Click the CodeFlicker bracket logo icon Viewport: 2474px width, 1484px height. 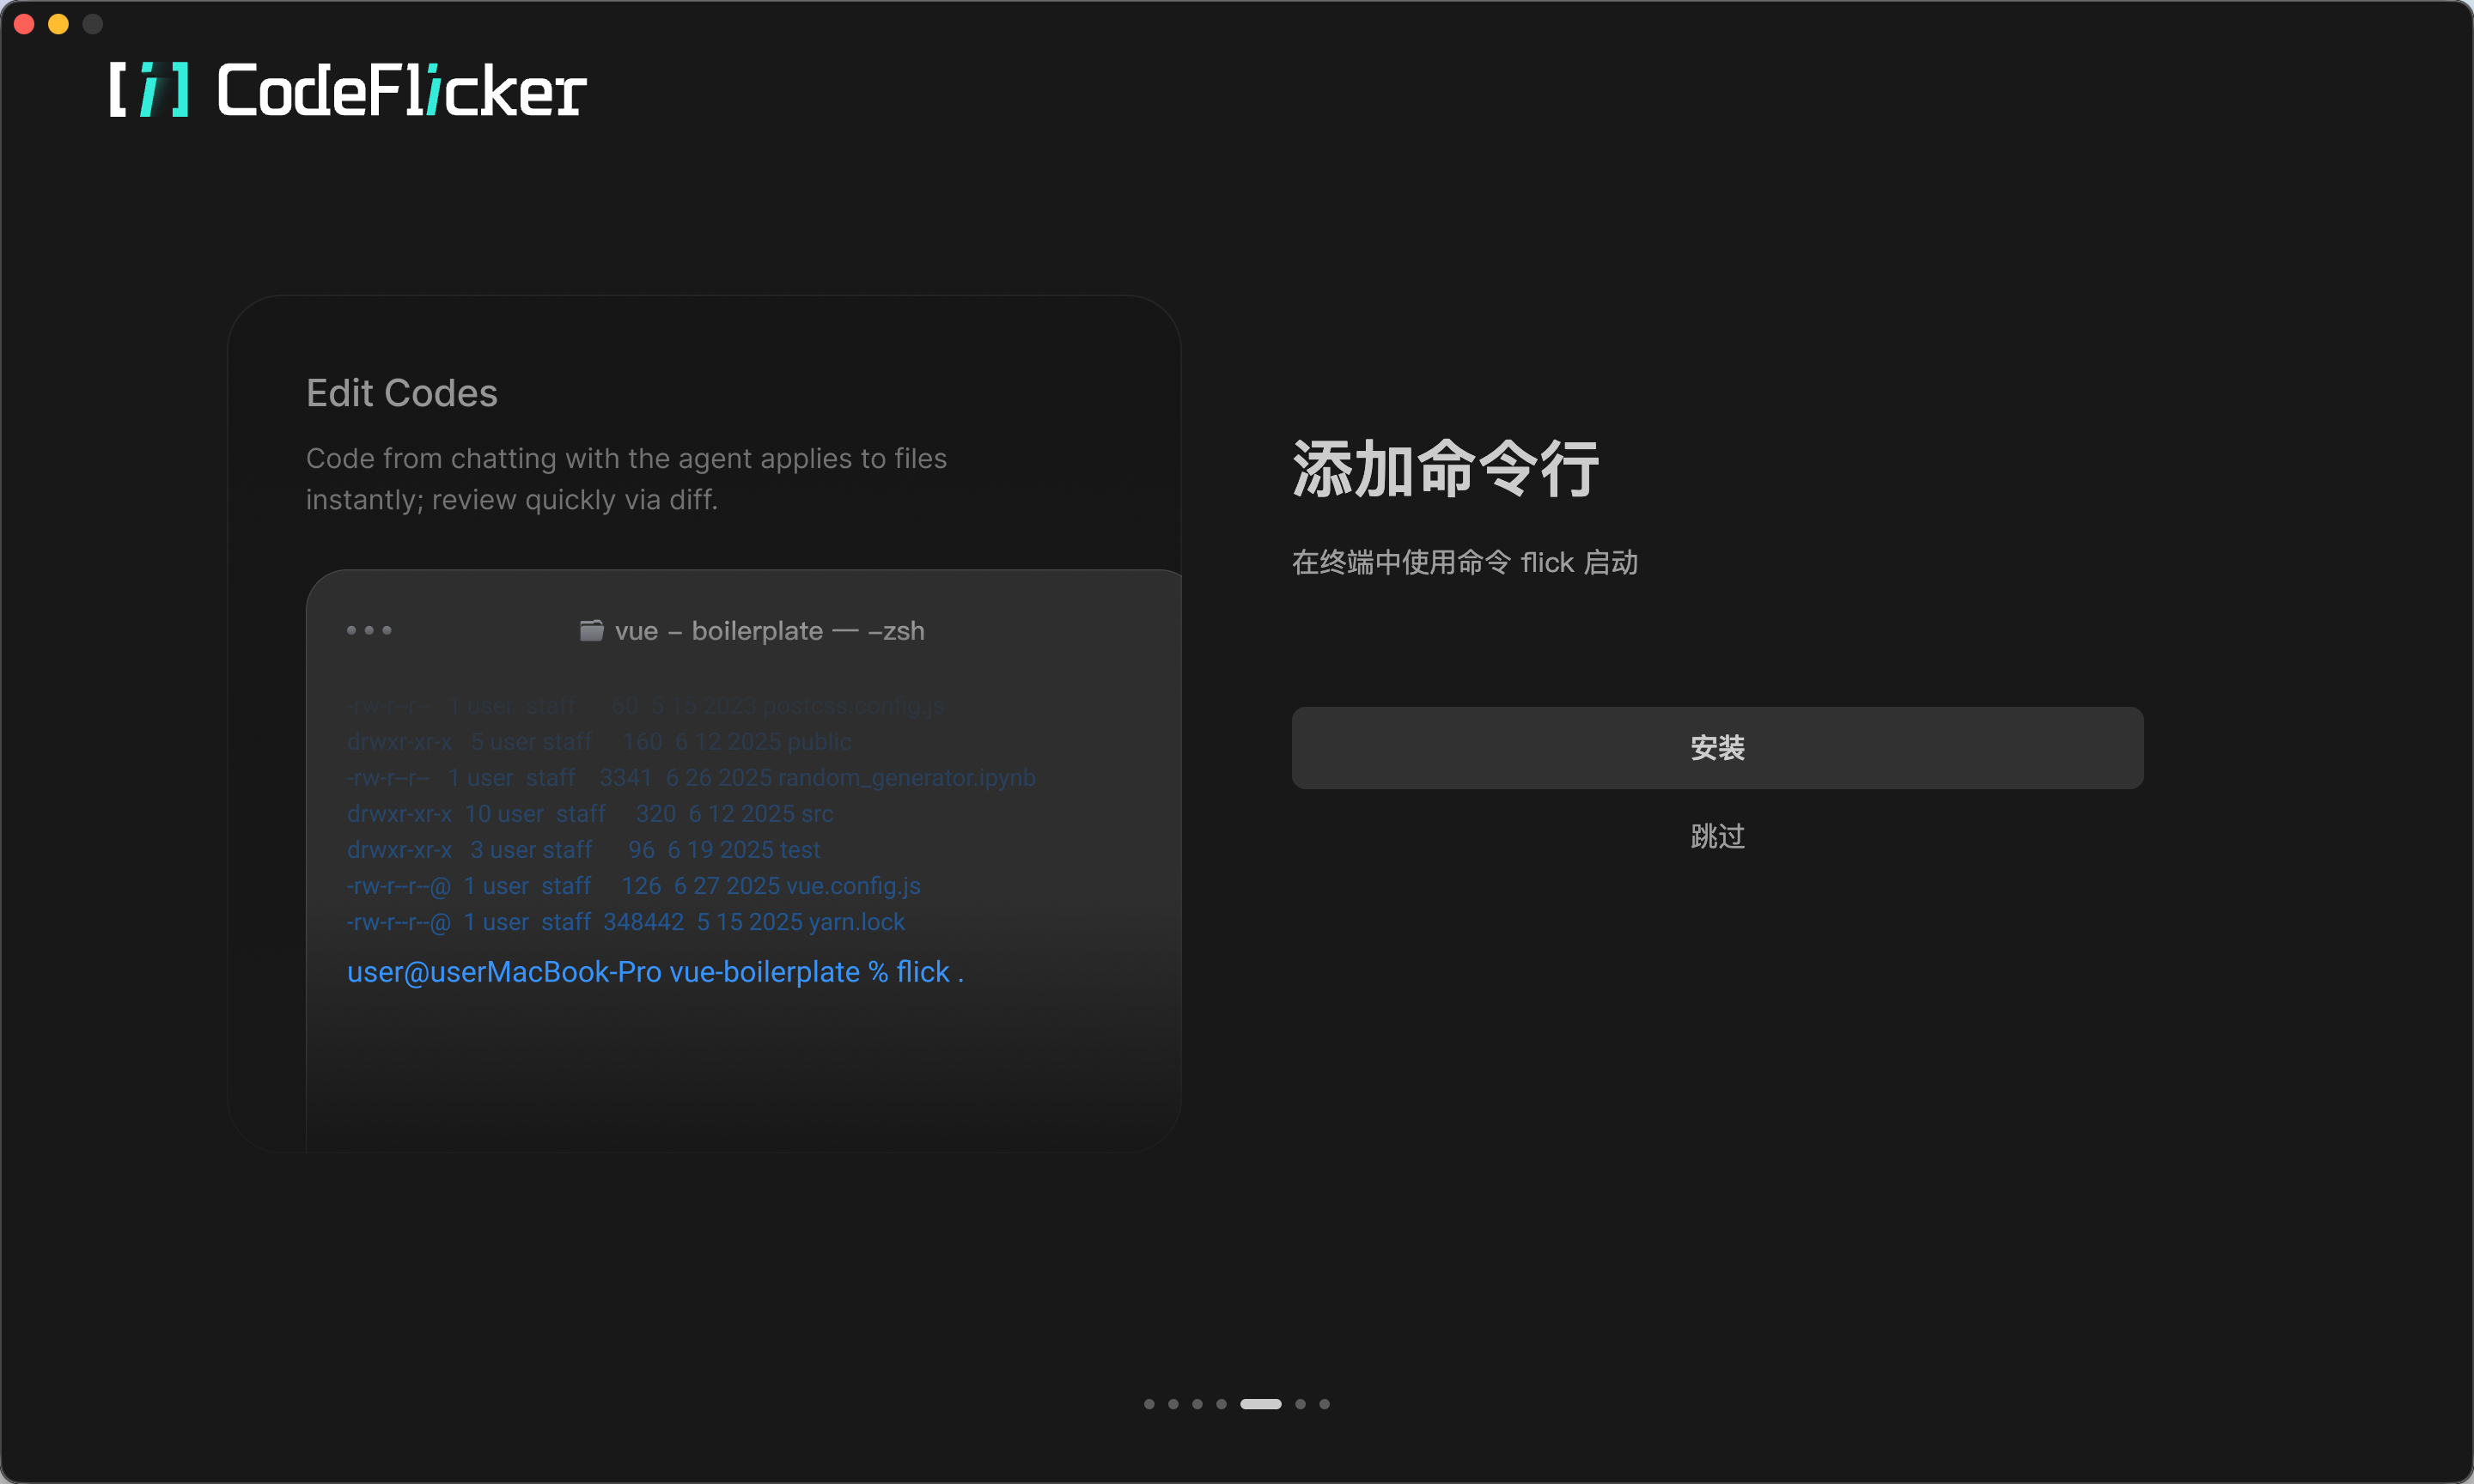[149, 90]
